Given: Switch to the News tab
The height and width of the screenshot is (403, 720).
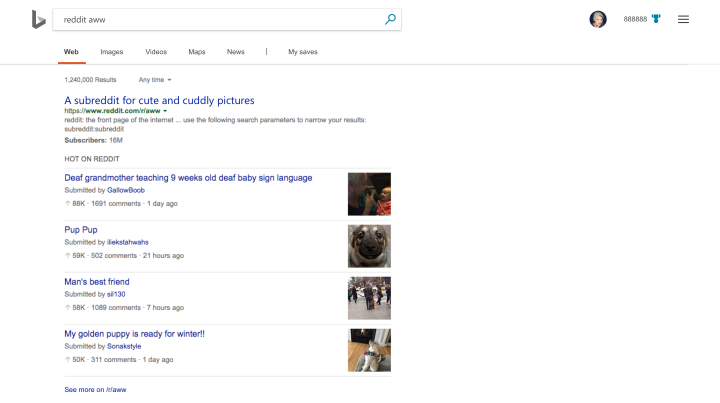Looking at the screenshot, I should (x=236, y=52).
